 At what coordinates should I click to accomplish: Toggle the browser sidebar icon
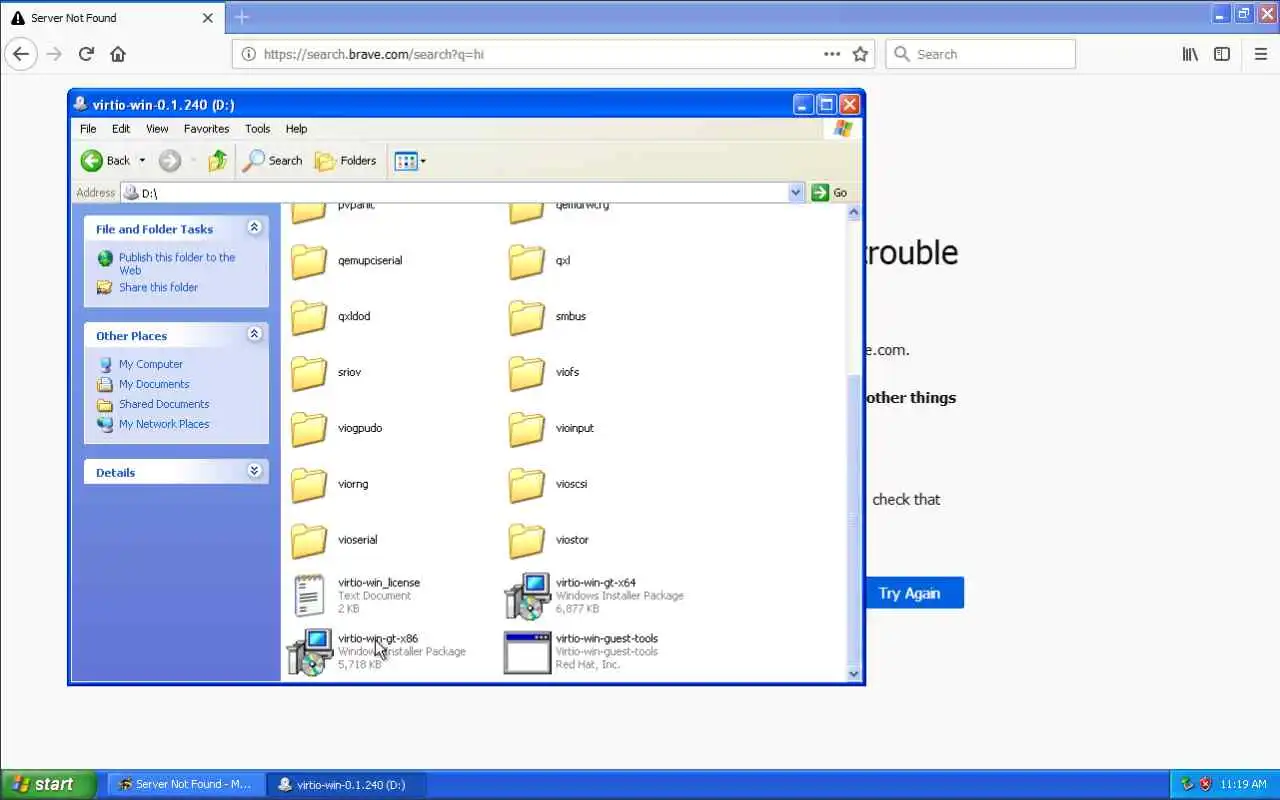(x=1222, y=54)
